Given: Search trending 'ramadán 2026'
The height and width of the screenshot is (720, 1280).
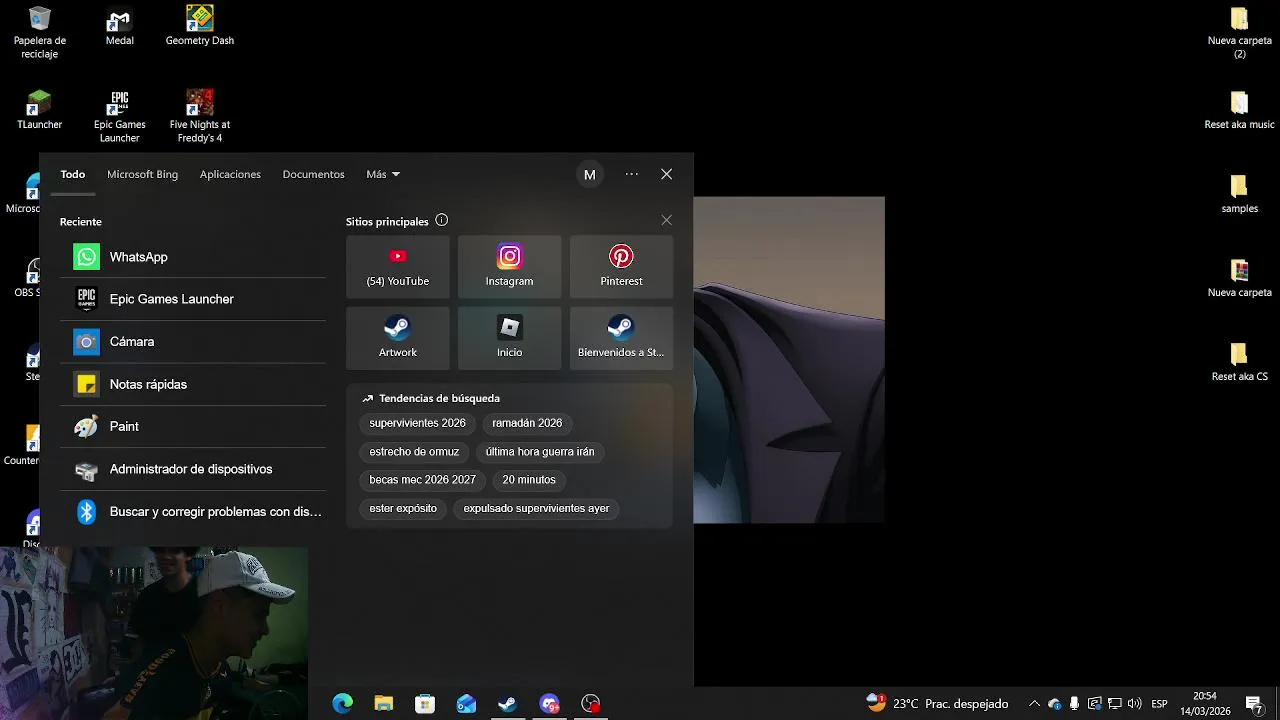Looking at the screenshot, I should 527,423.
